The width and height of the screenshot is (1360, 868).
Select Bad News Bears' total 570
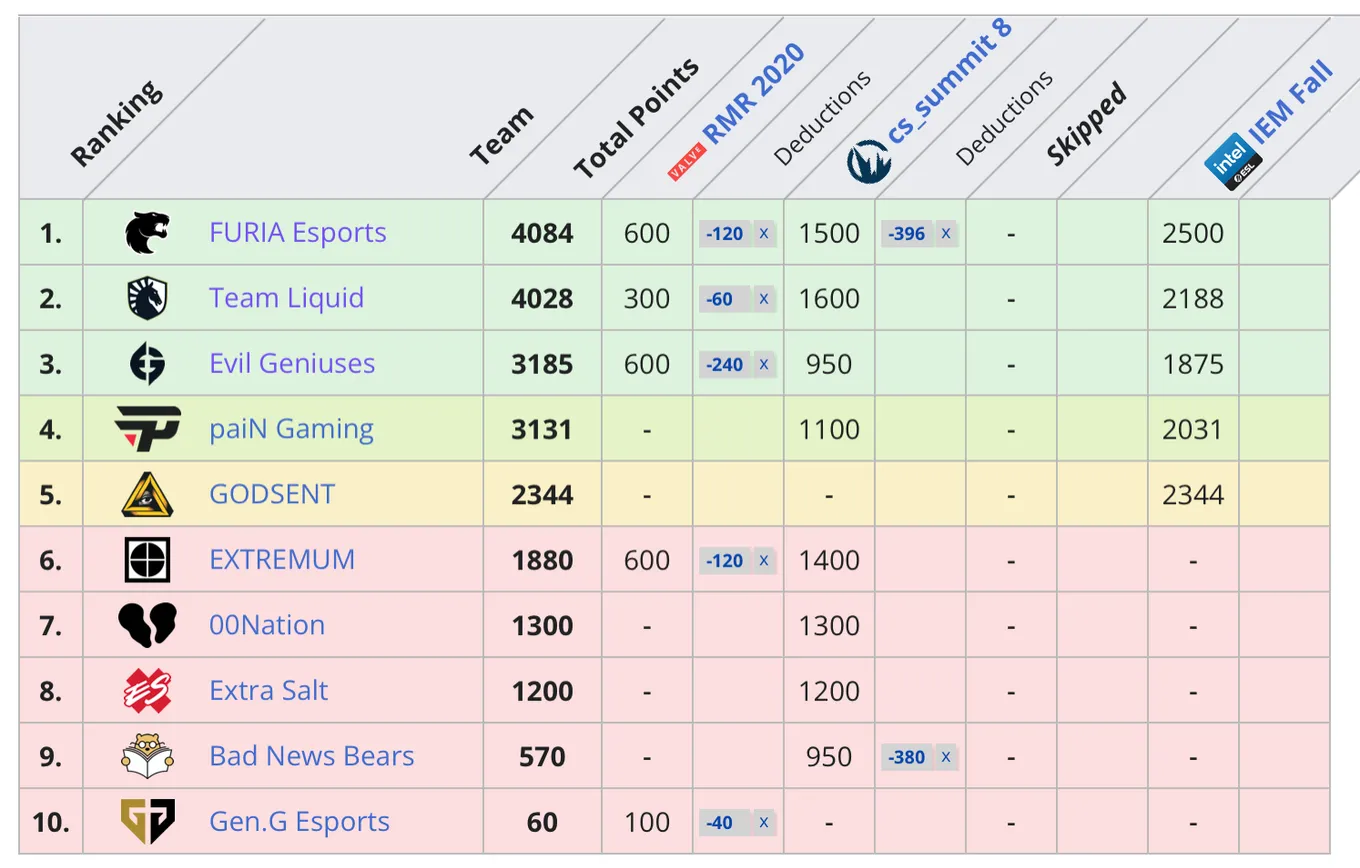click(543, 757)
